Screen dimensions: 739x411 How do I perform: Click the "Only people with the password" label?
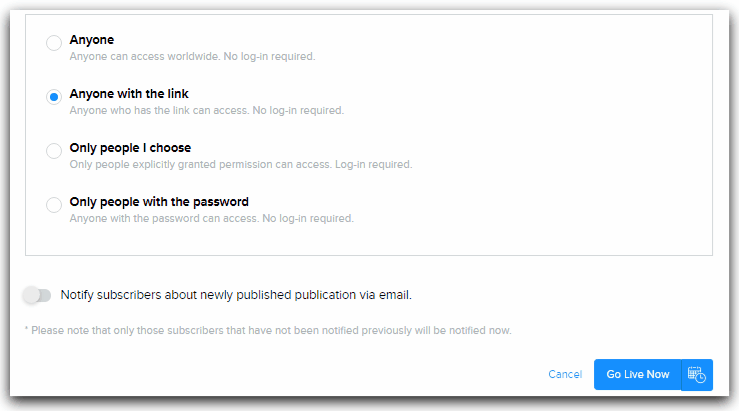159,202
